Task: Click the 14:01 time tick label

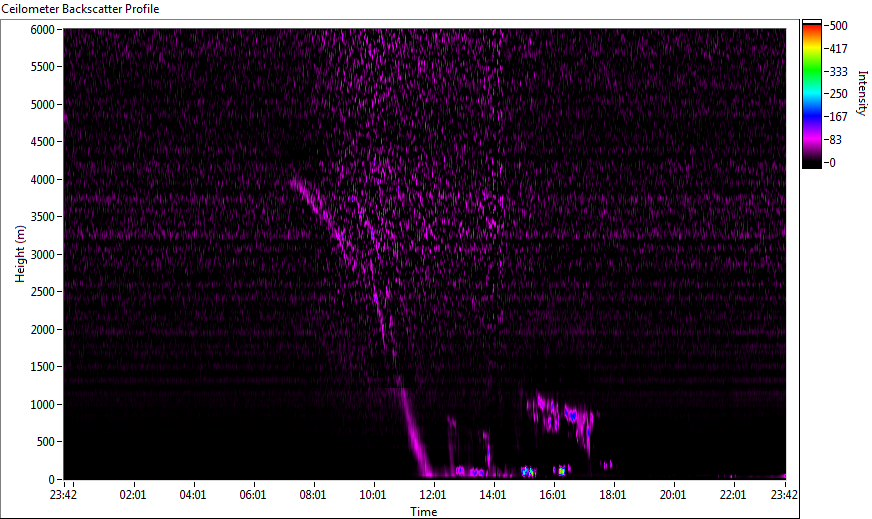Action: coord(493,495)
